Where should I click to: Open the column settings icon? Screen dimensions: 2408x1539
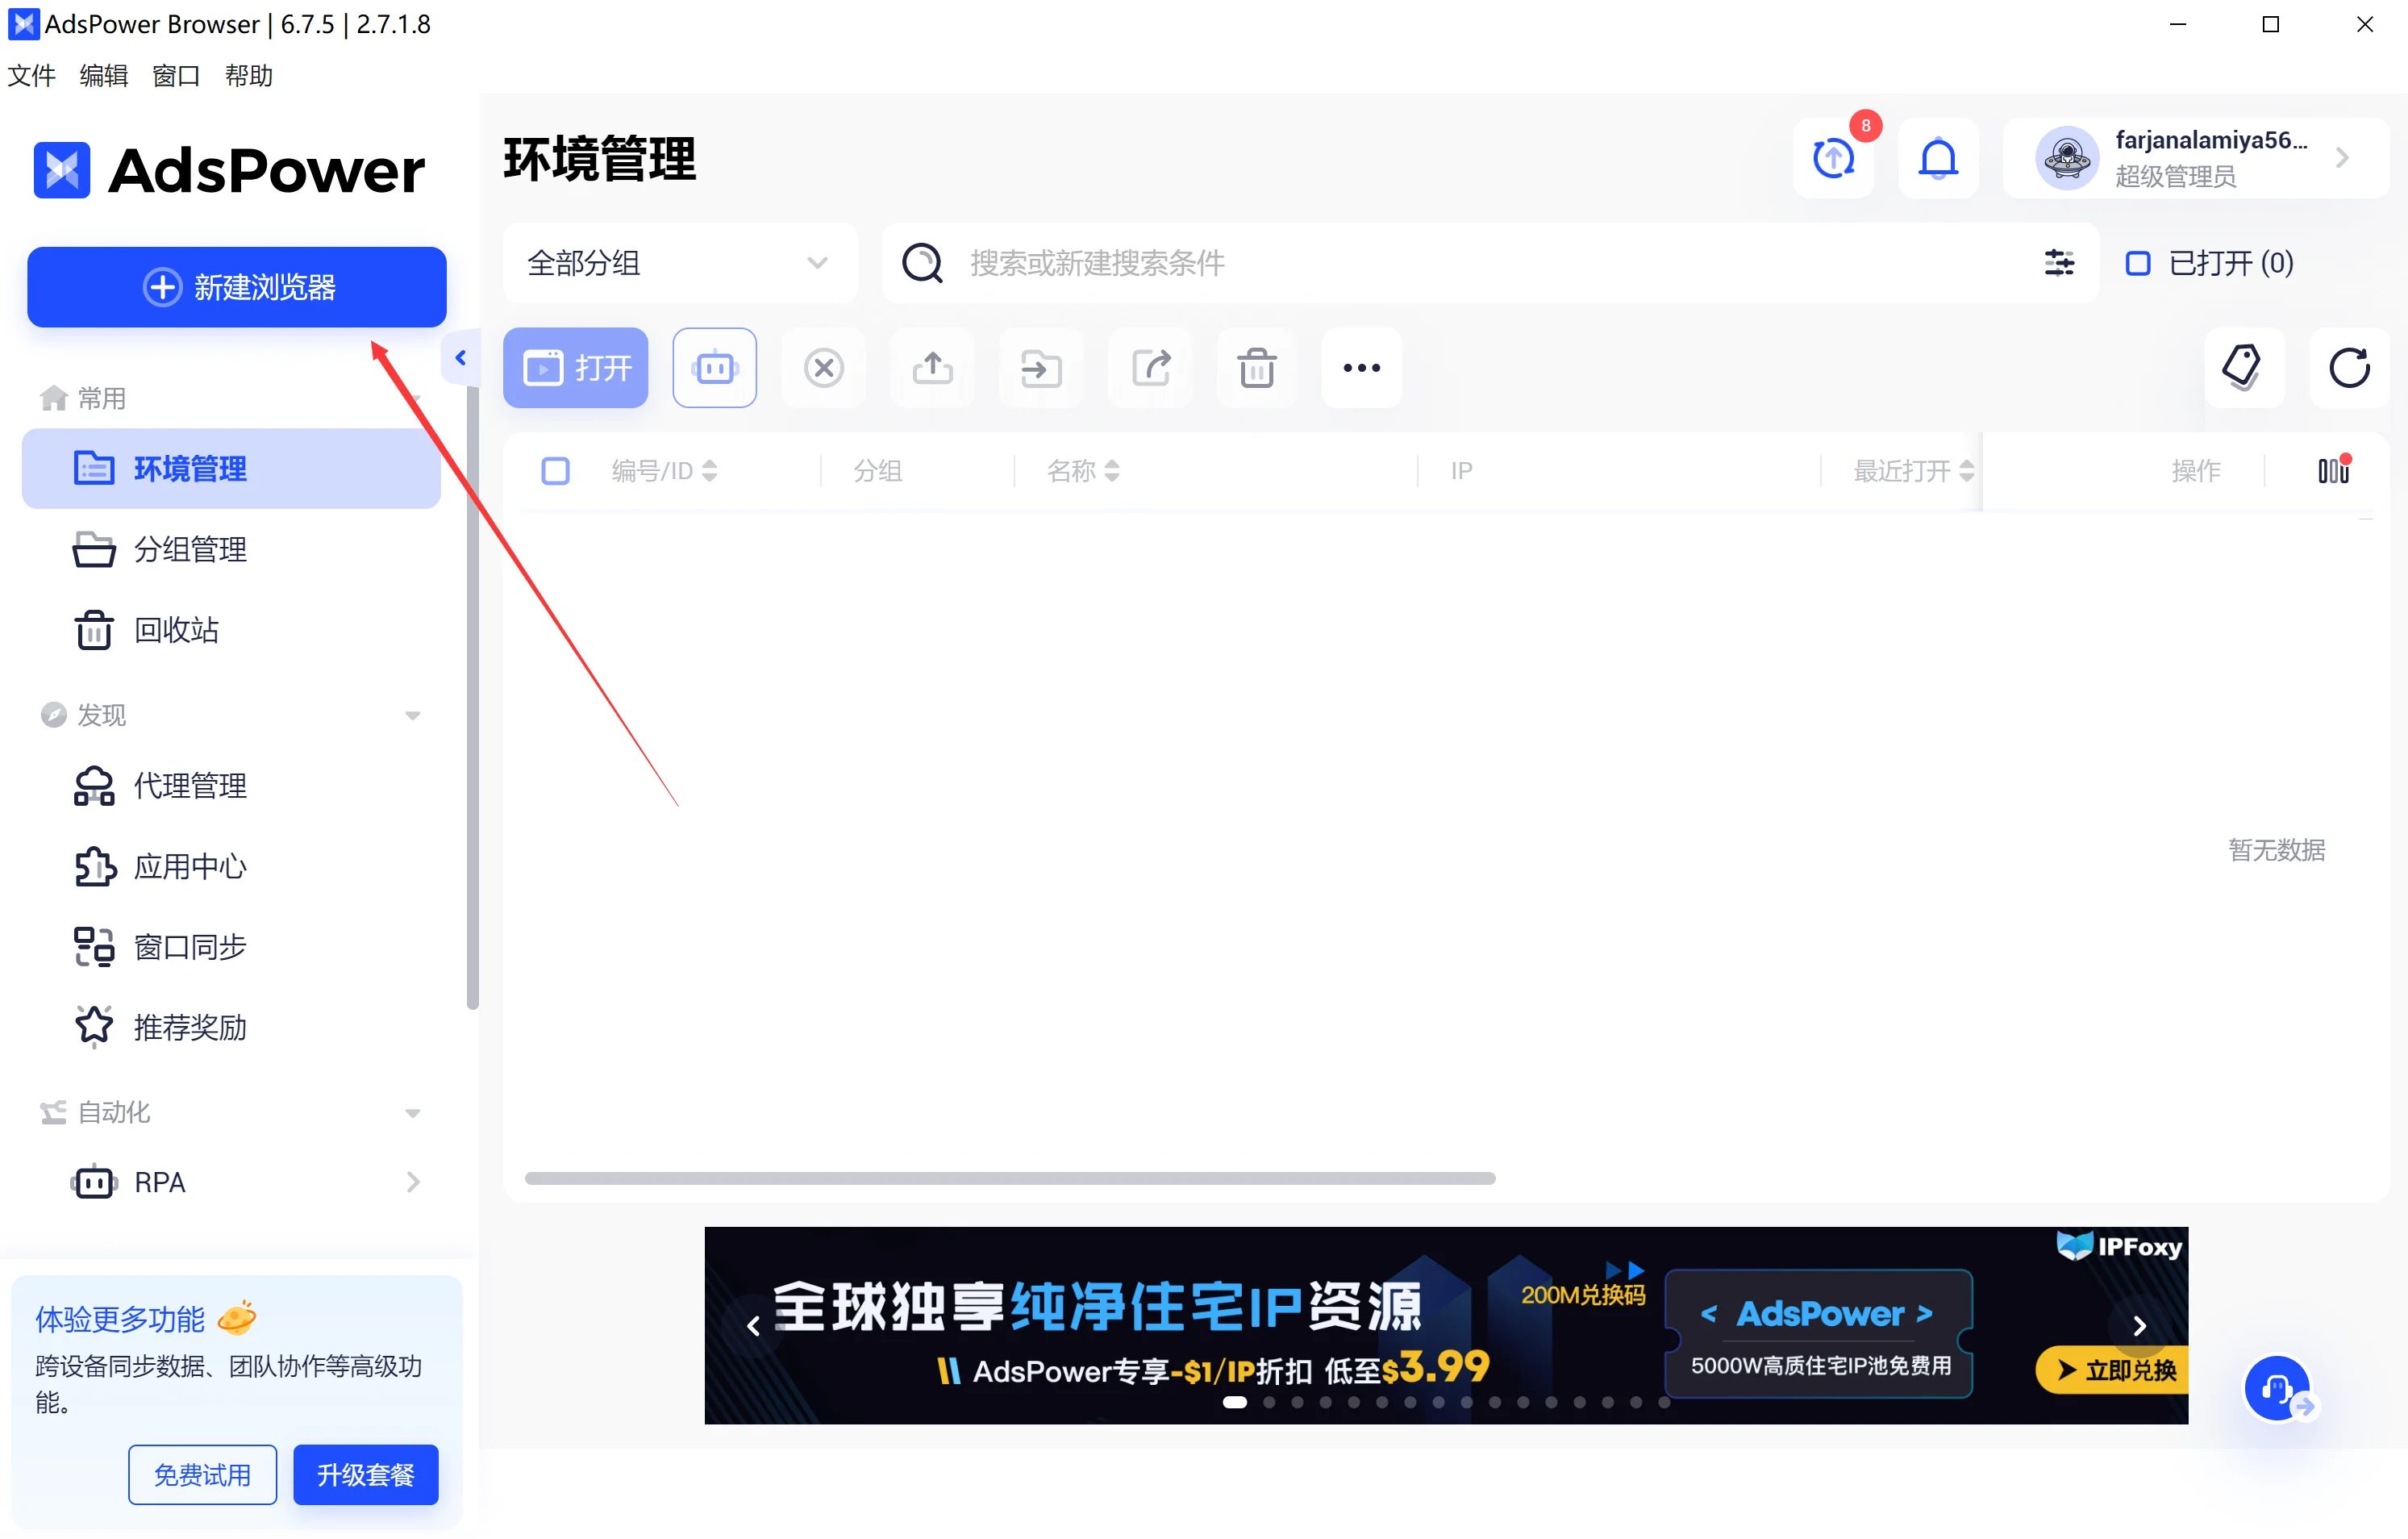point(2333,471)
